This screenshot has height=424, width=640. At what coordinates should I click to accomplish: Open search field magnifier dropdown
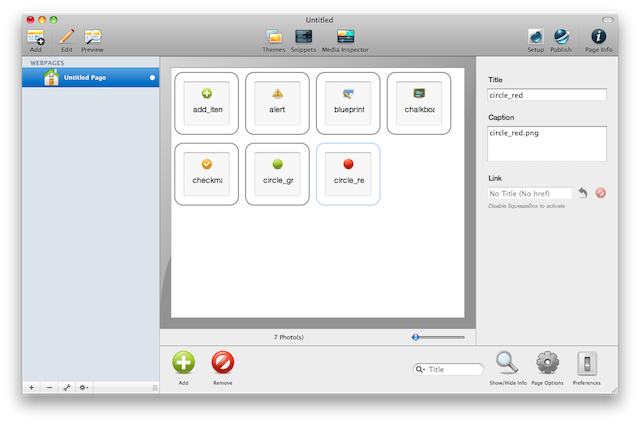(x=420, y=369)
